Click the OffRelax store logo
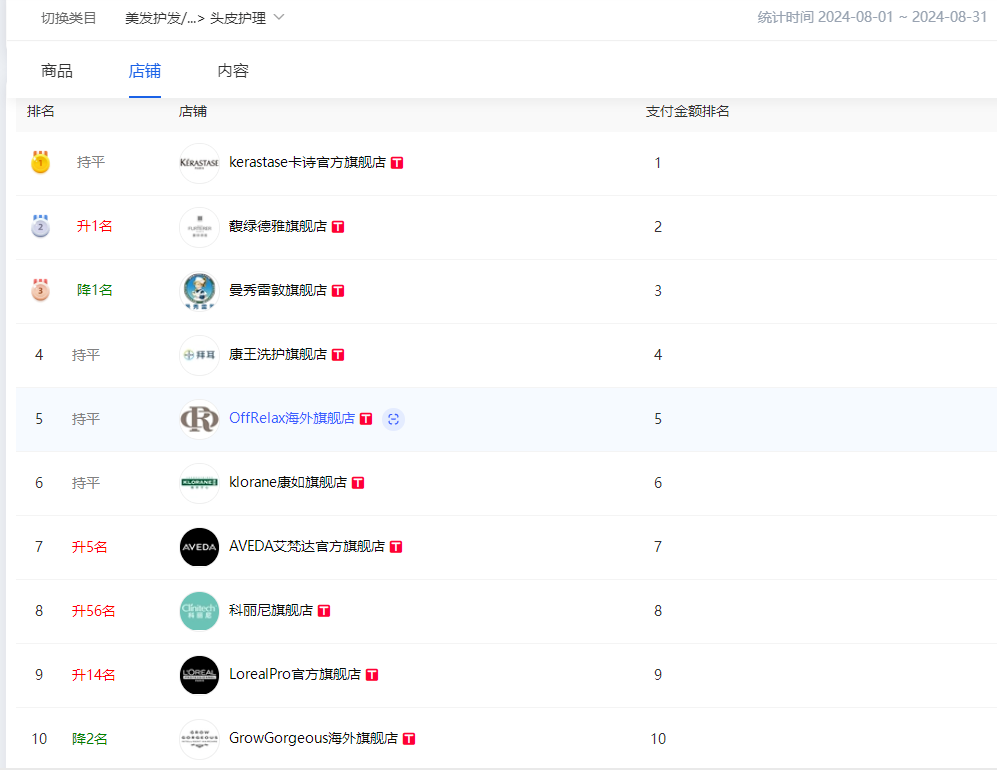 [200, 419]
